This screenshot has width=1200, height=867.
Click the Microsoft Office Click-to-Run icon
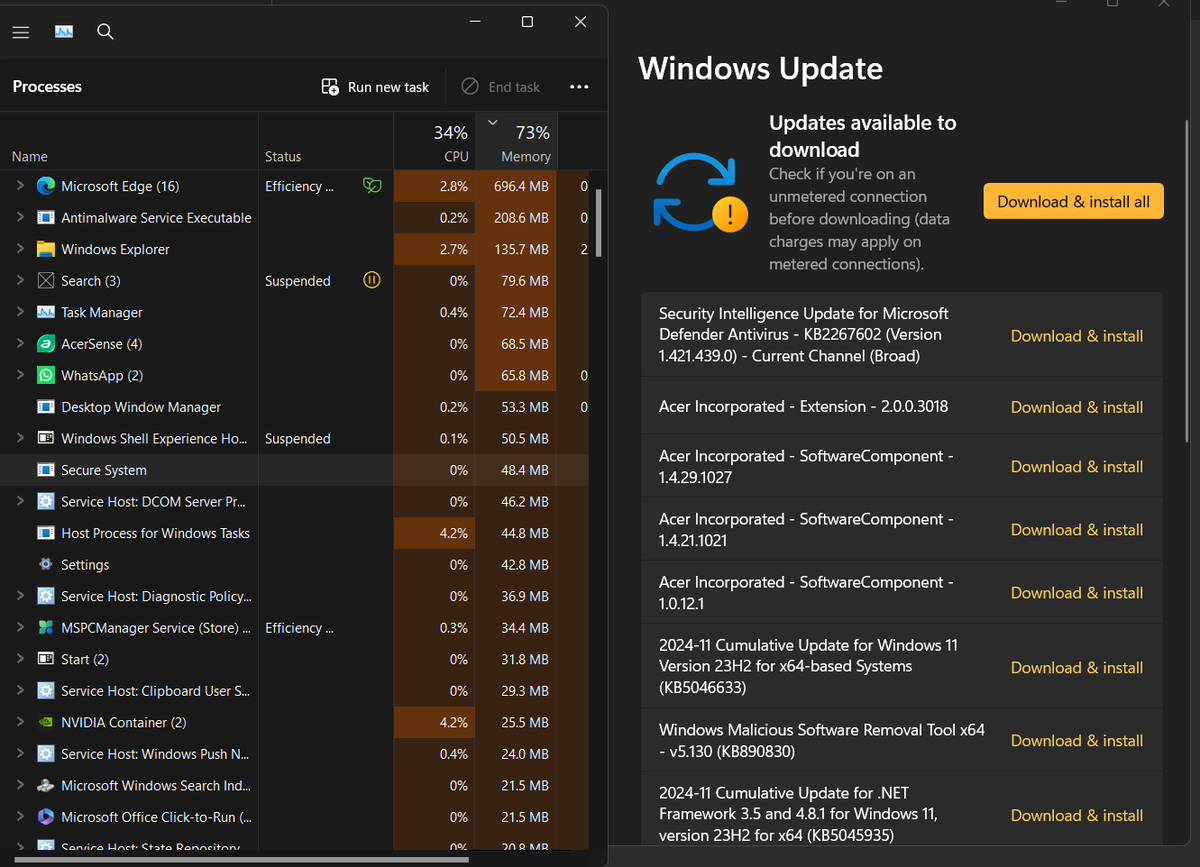click(x=45, y=817)
